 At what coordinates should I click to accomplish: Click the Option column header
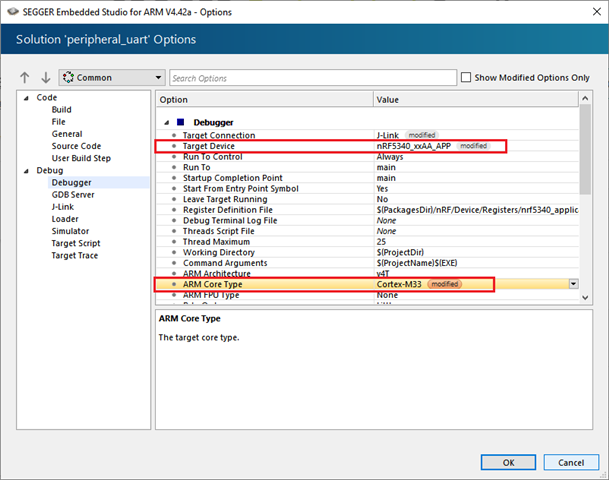(x=264, y=99)
